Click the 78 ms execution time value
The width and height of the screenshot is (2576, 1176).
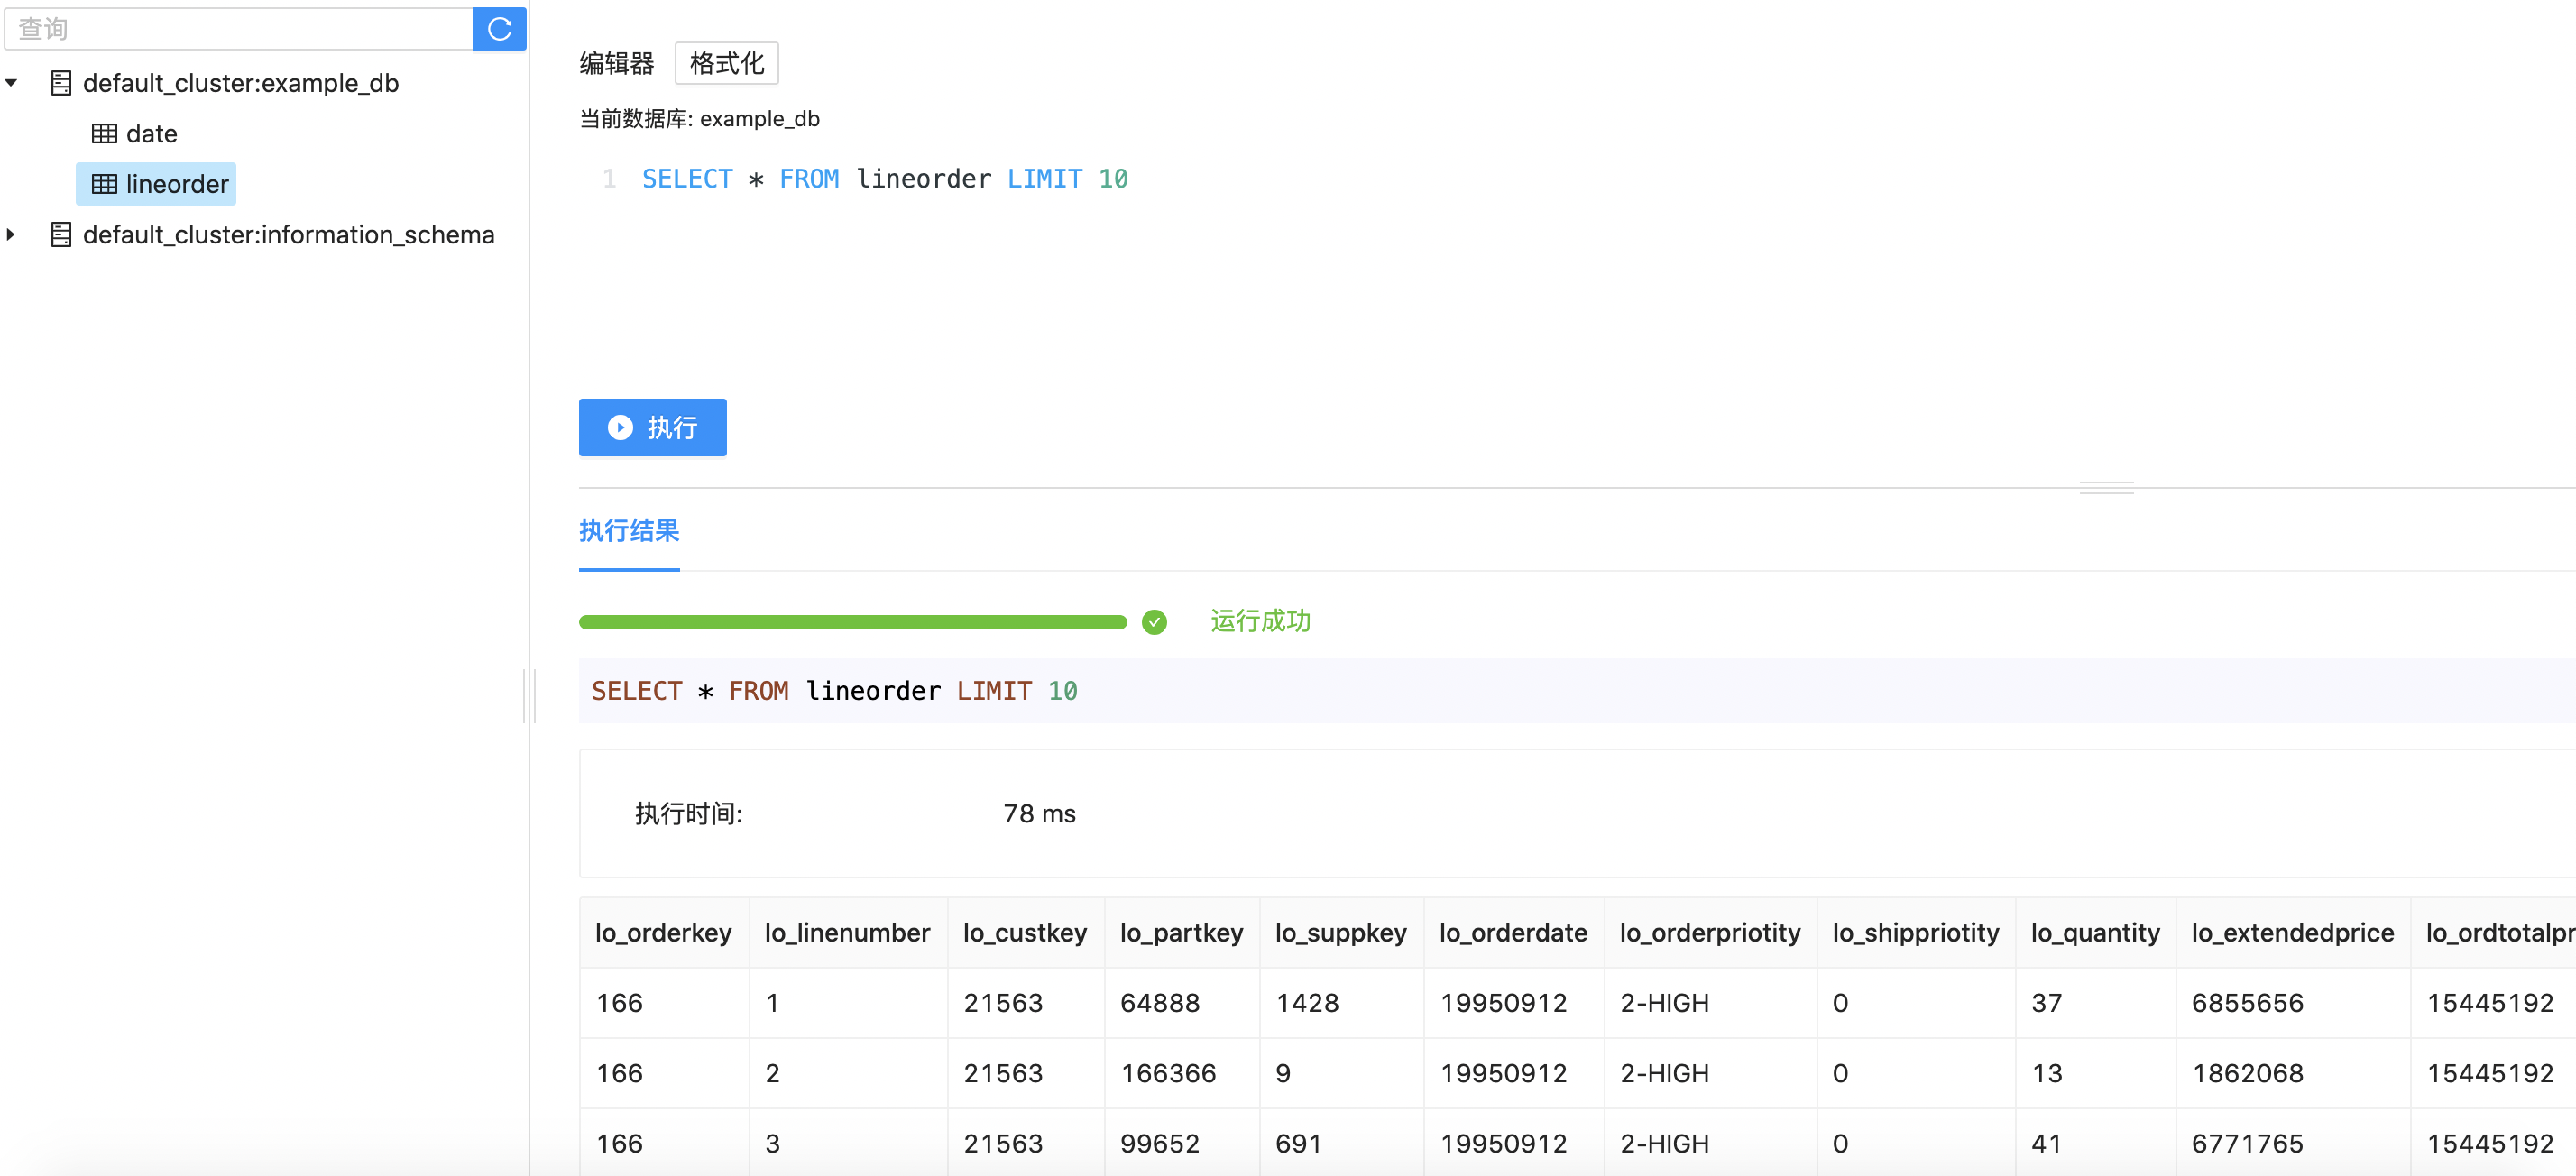pos(1039,814)
